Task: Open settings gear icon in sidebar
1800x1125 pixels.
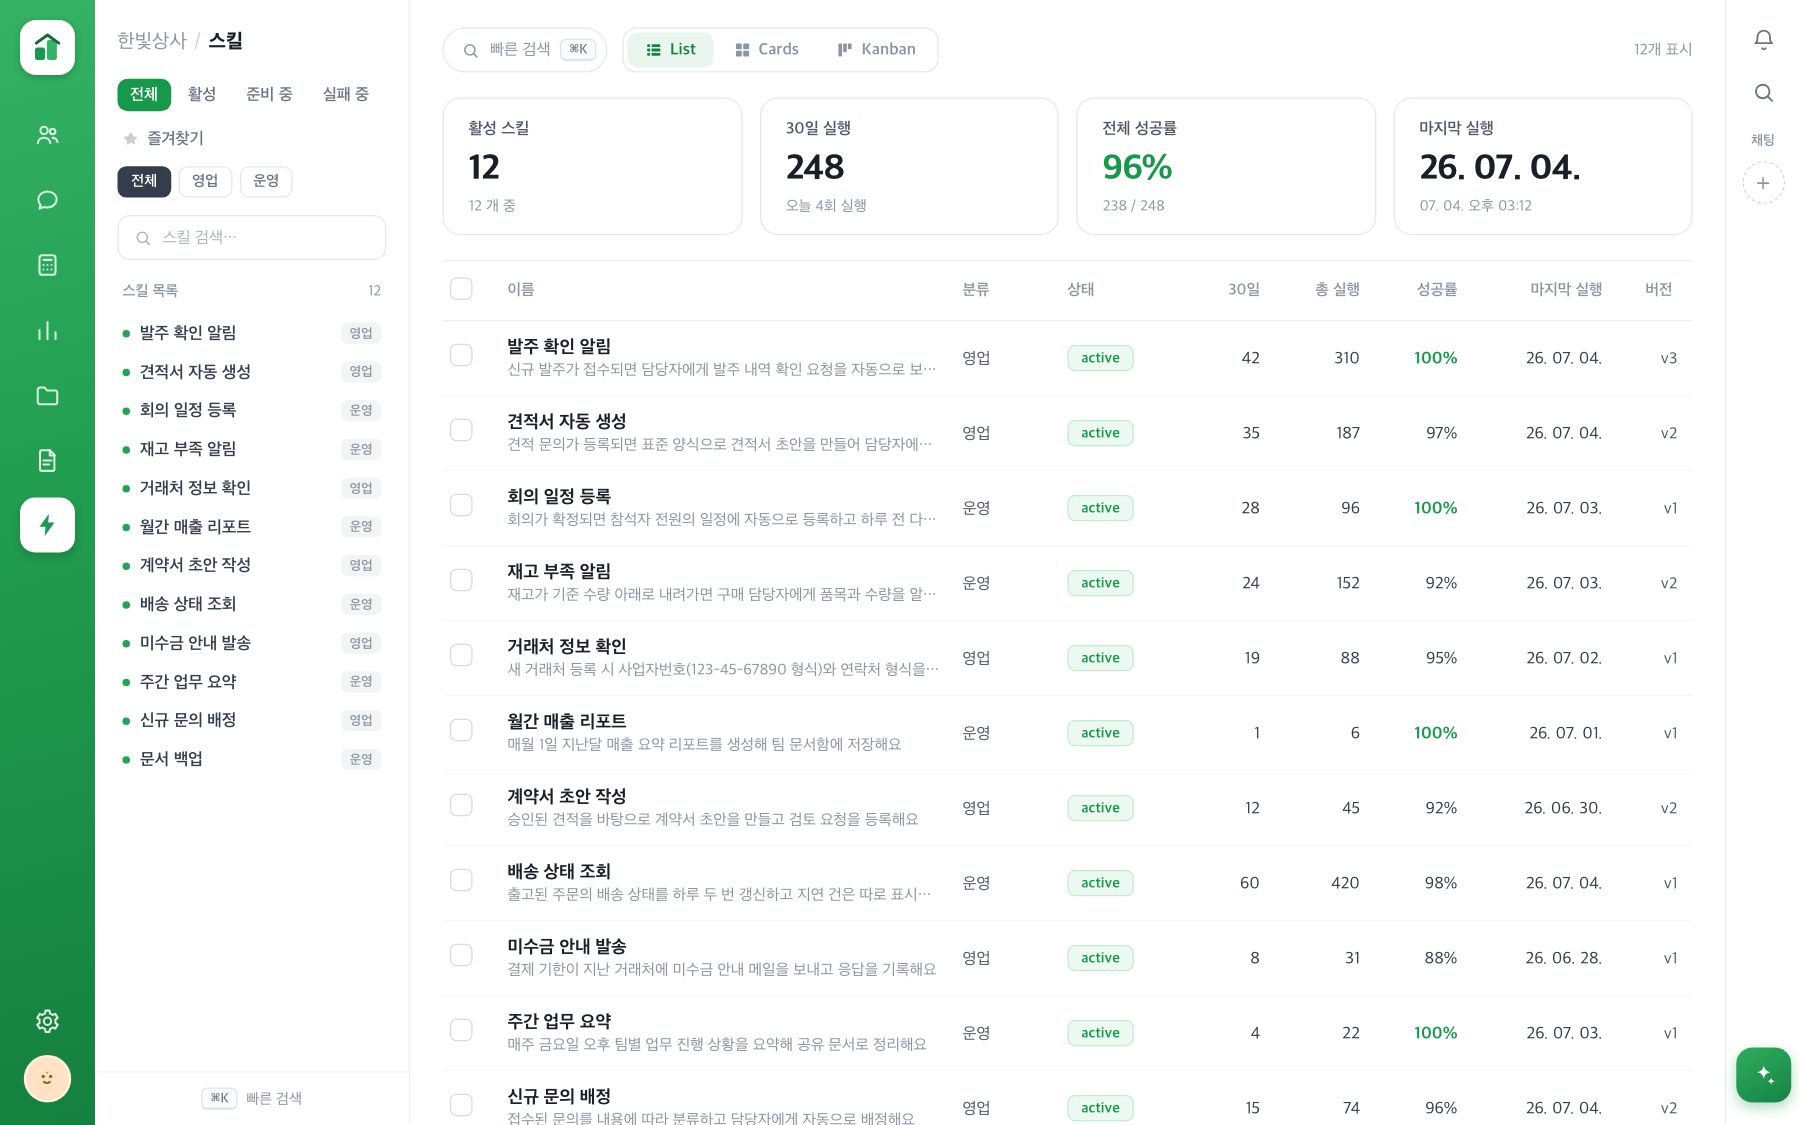Action: 47,1021
